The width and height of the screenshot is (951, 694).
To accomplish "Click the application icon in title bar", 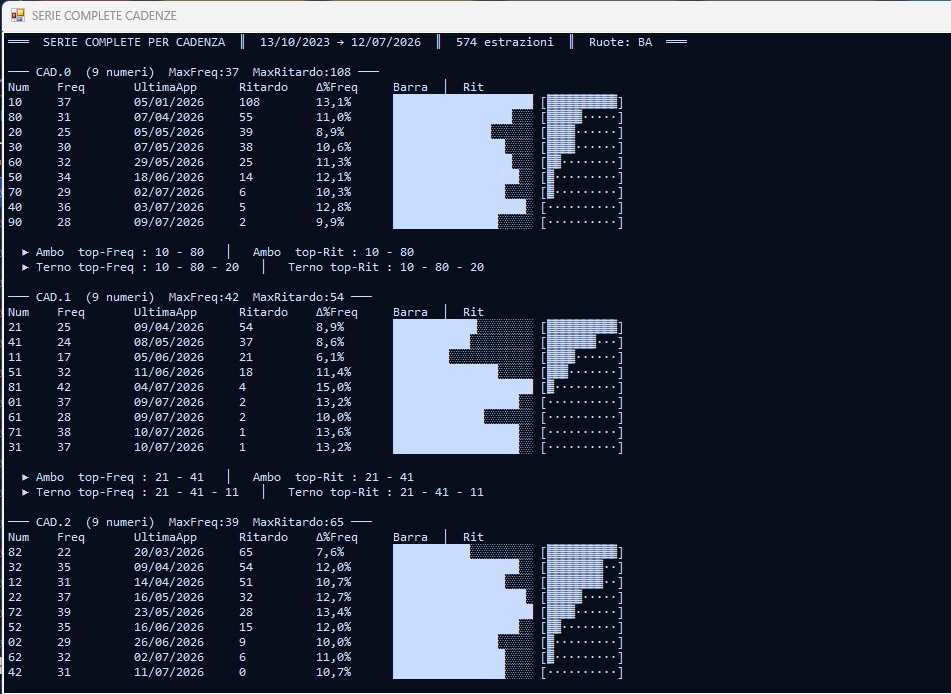I will pyautogui.click(x=18, y=15).
